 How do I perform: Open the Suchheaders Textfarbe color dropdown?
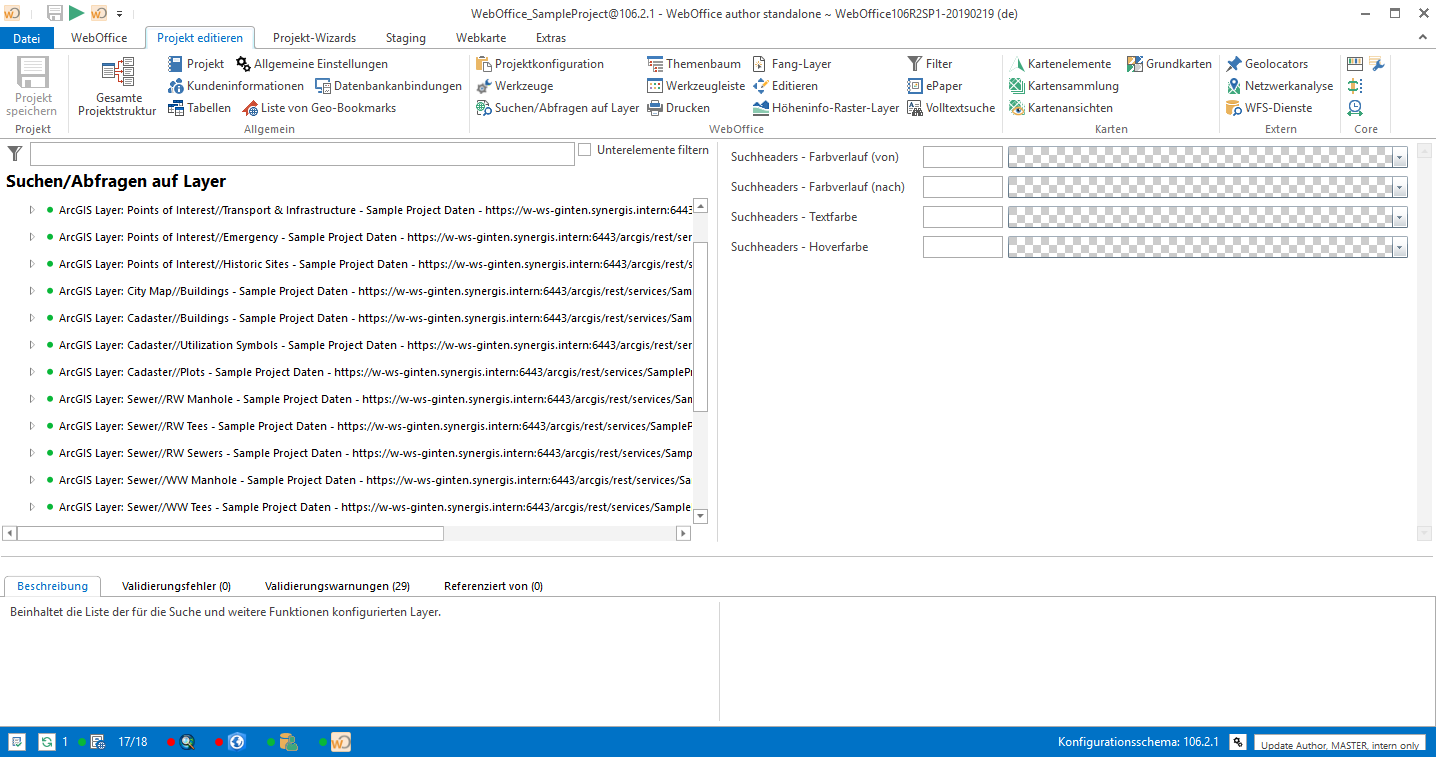pos(1397,216)
